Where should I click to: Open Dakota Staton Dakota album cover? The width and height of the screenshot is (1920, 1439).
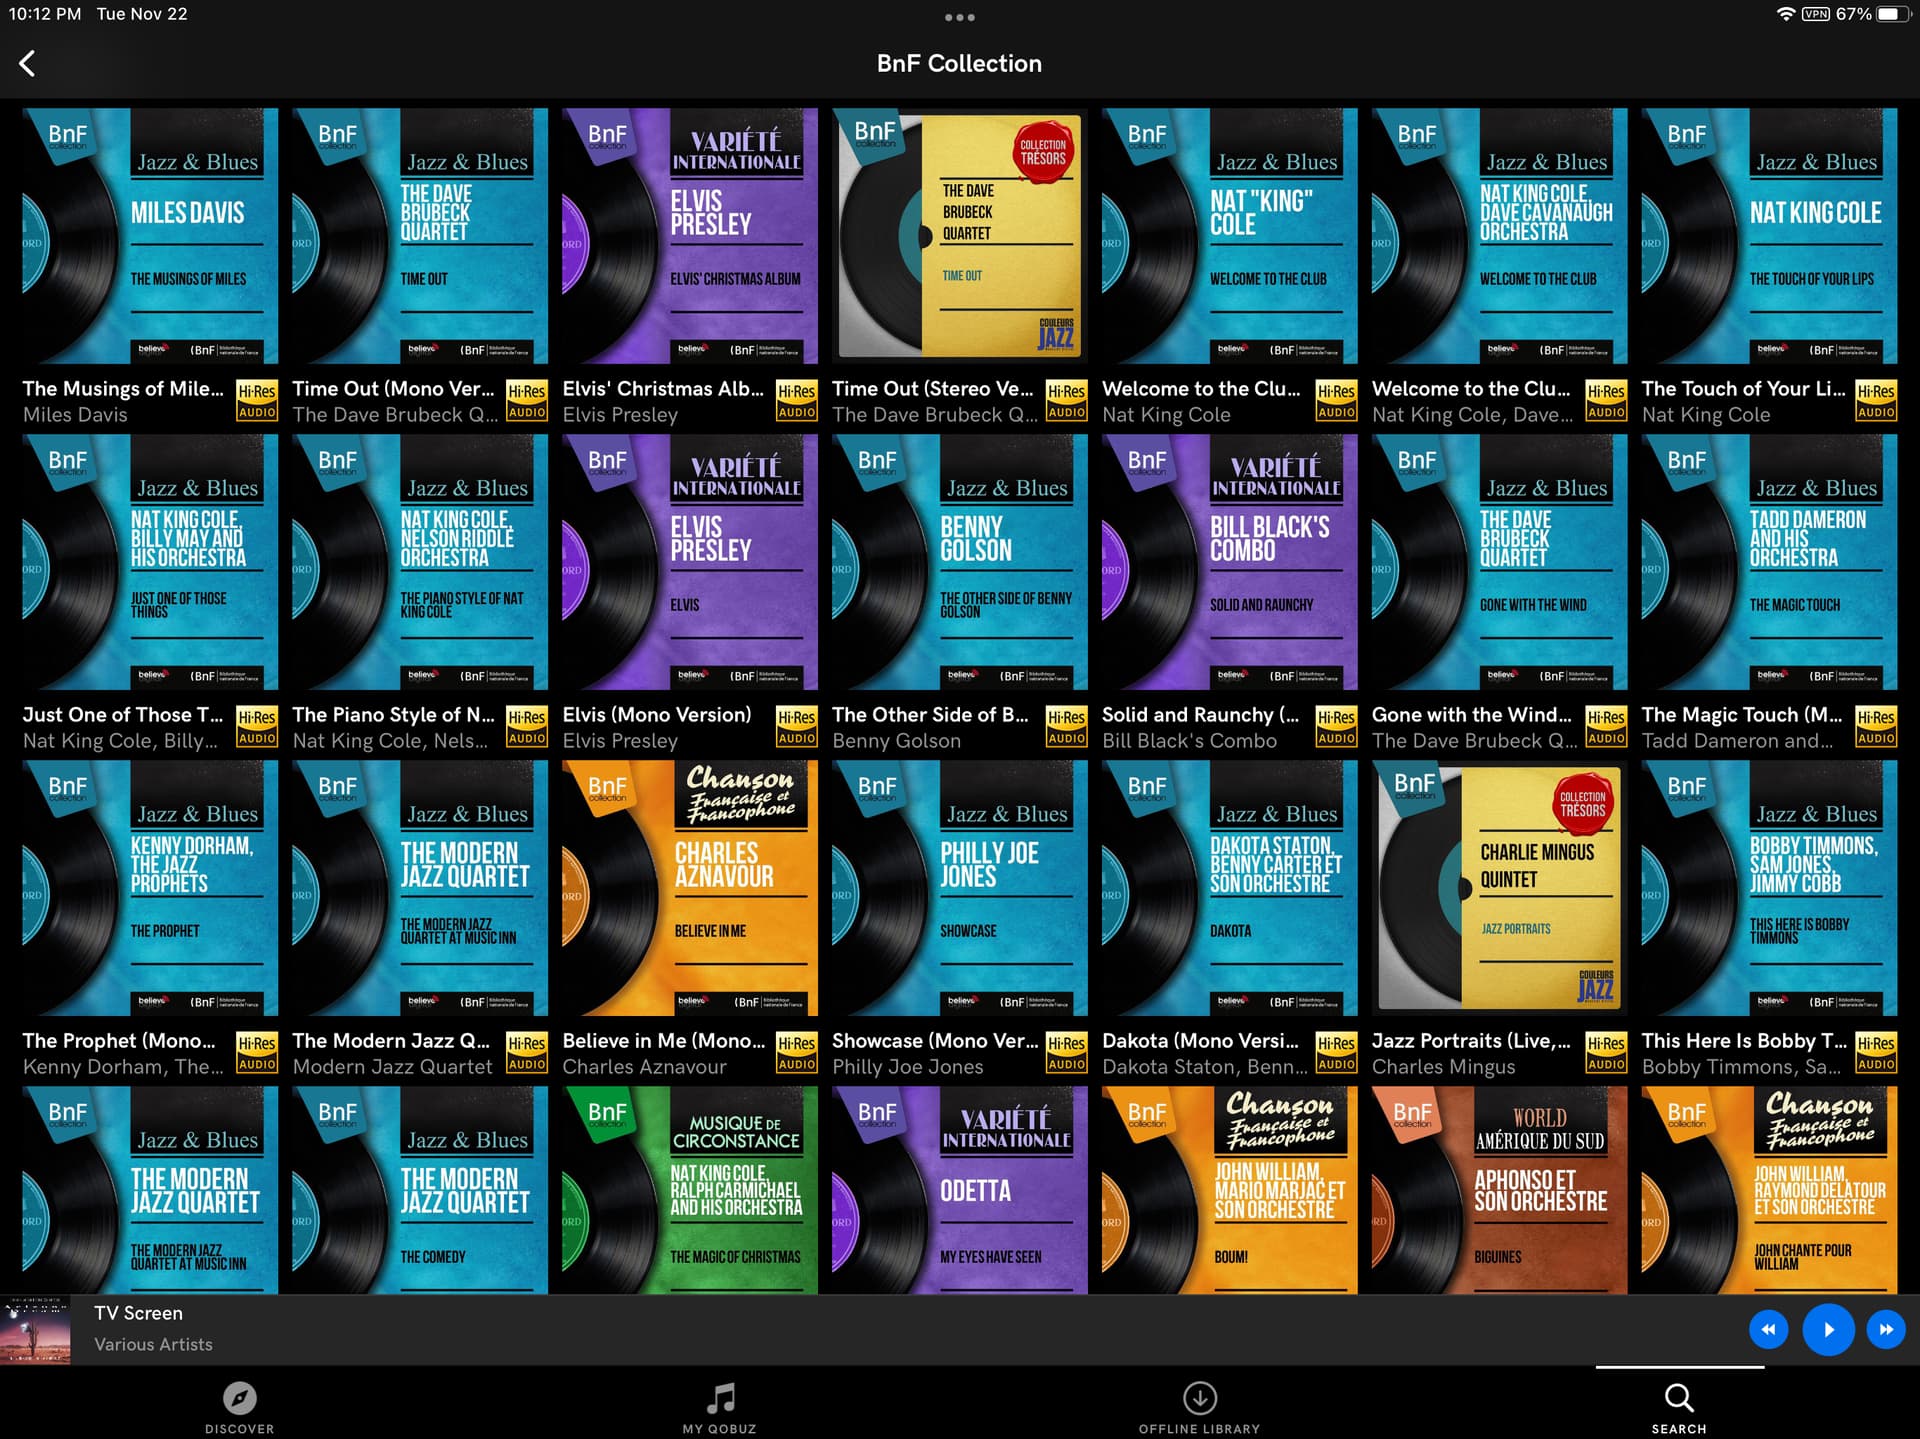(x=1230, y=888)
